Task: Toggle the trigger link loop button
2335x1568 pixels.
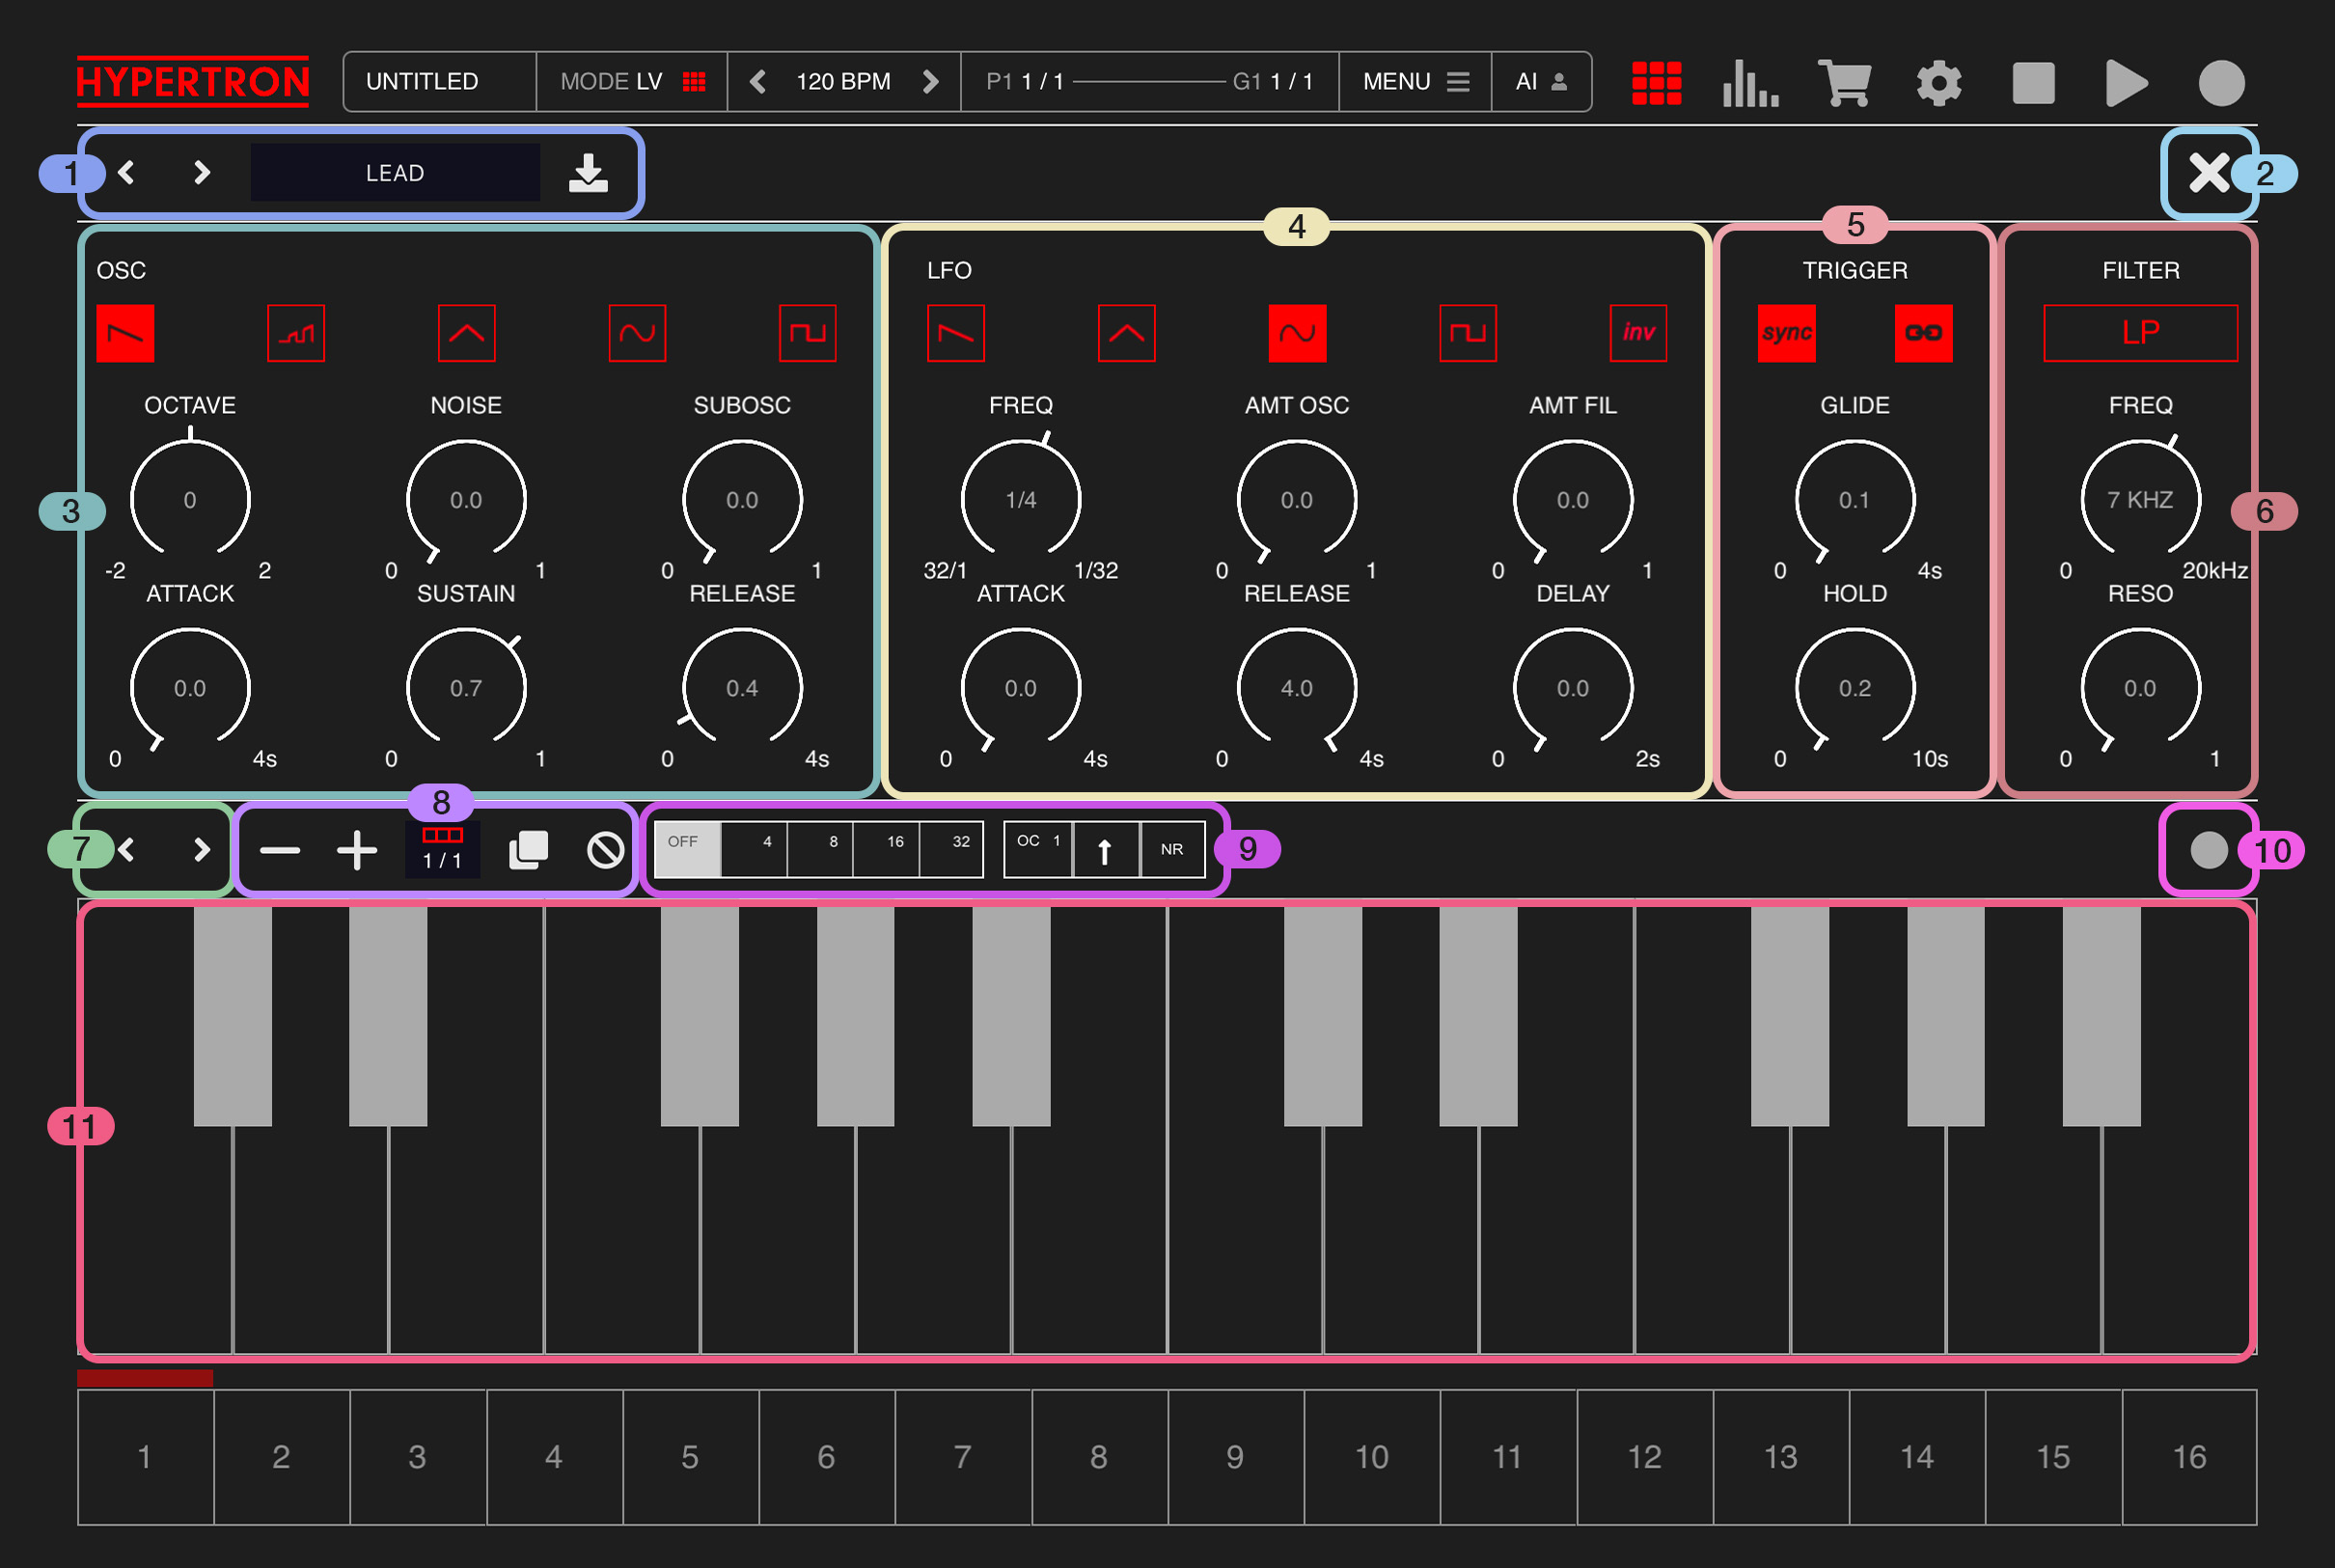Action: 1923,333
